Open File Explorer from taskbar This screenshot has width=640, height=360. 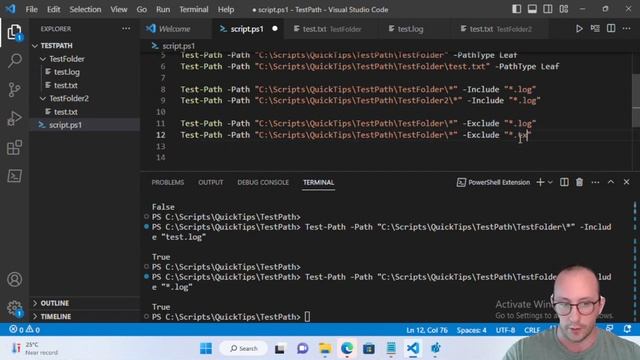coord(325,348)
